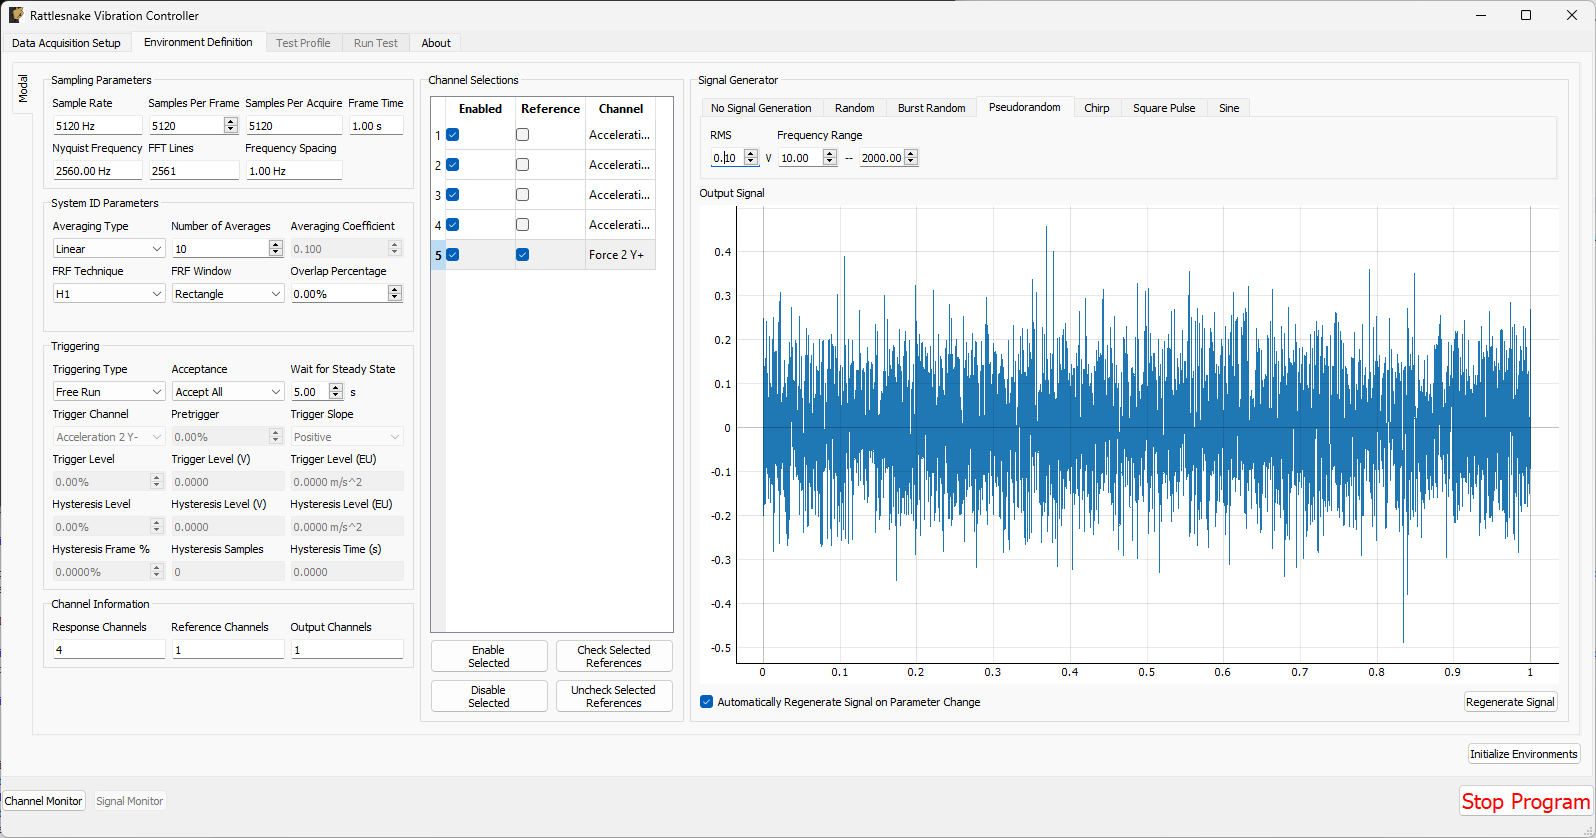
Task: Uncheck Reference box for Force 2 Y+ row
Action: tap(522, 255)
